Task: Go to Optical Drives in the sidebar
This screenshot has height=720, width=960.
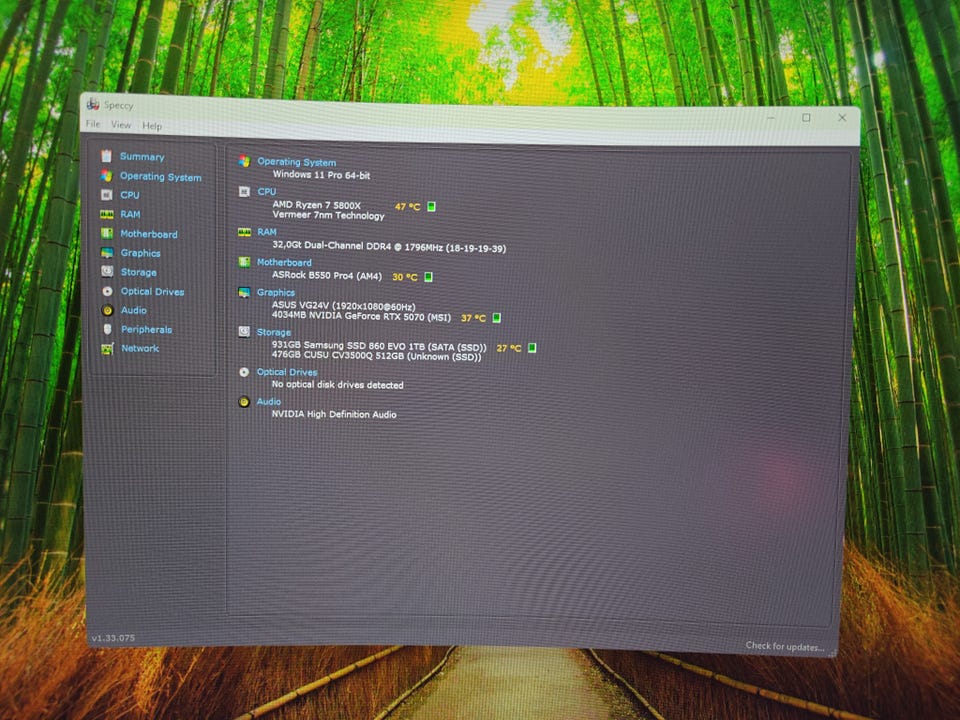Action: point(152,291)
